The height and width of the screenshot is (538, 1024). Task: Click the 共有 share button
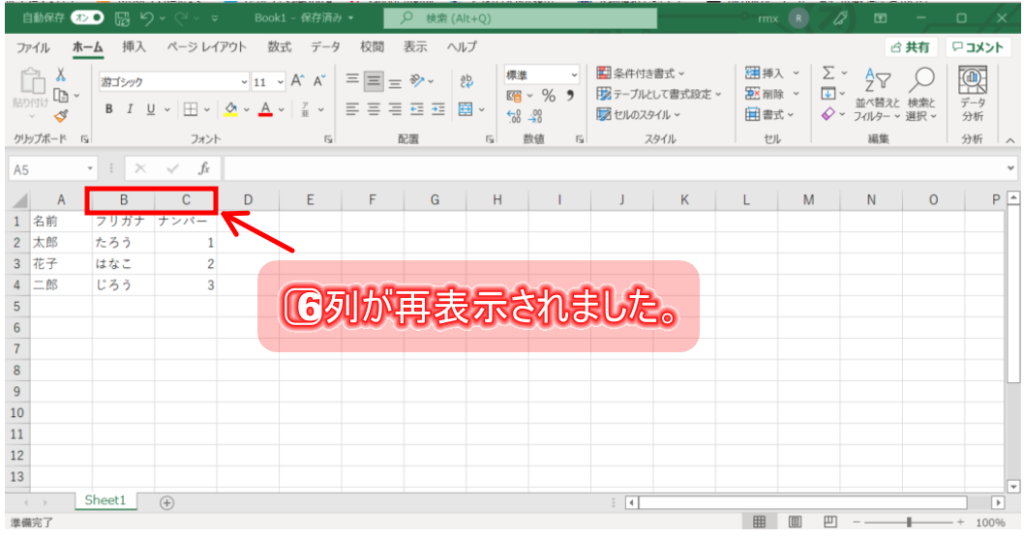point(909,47)
